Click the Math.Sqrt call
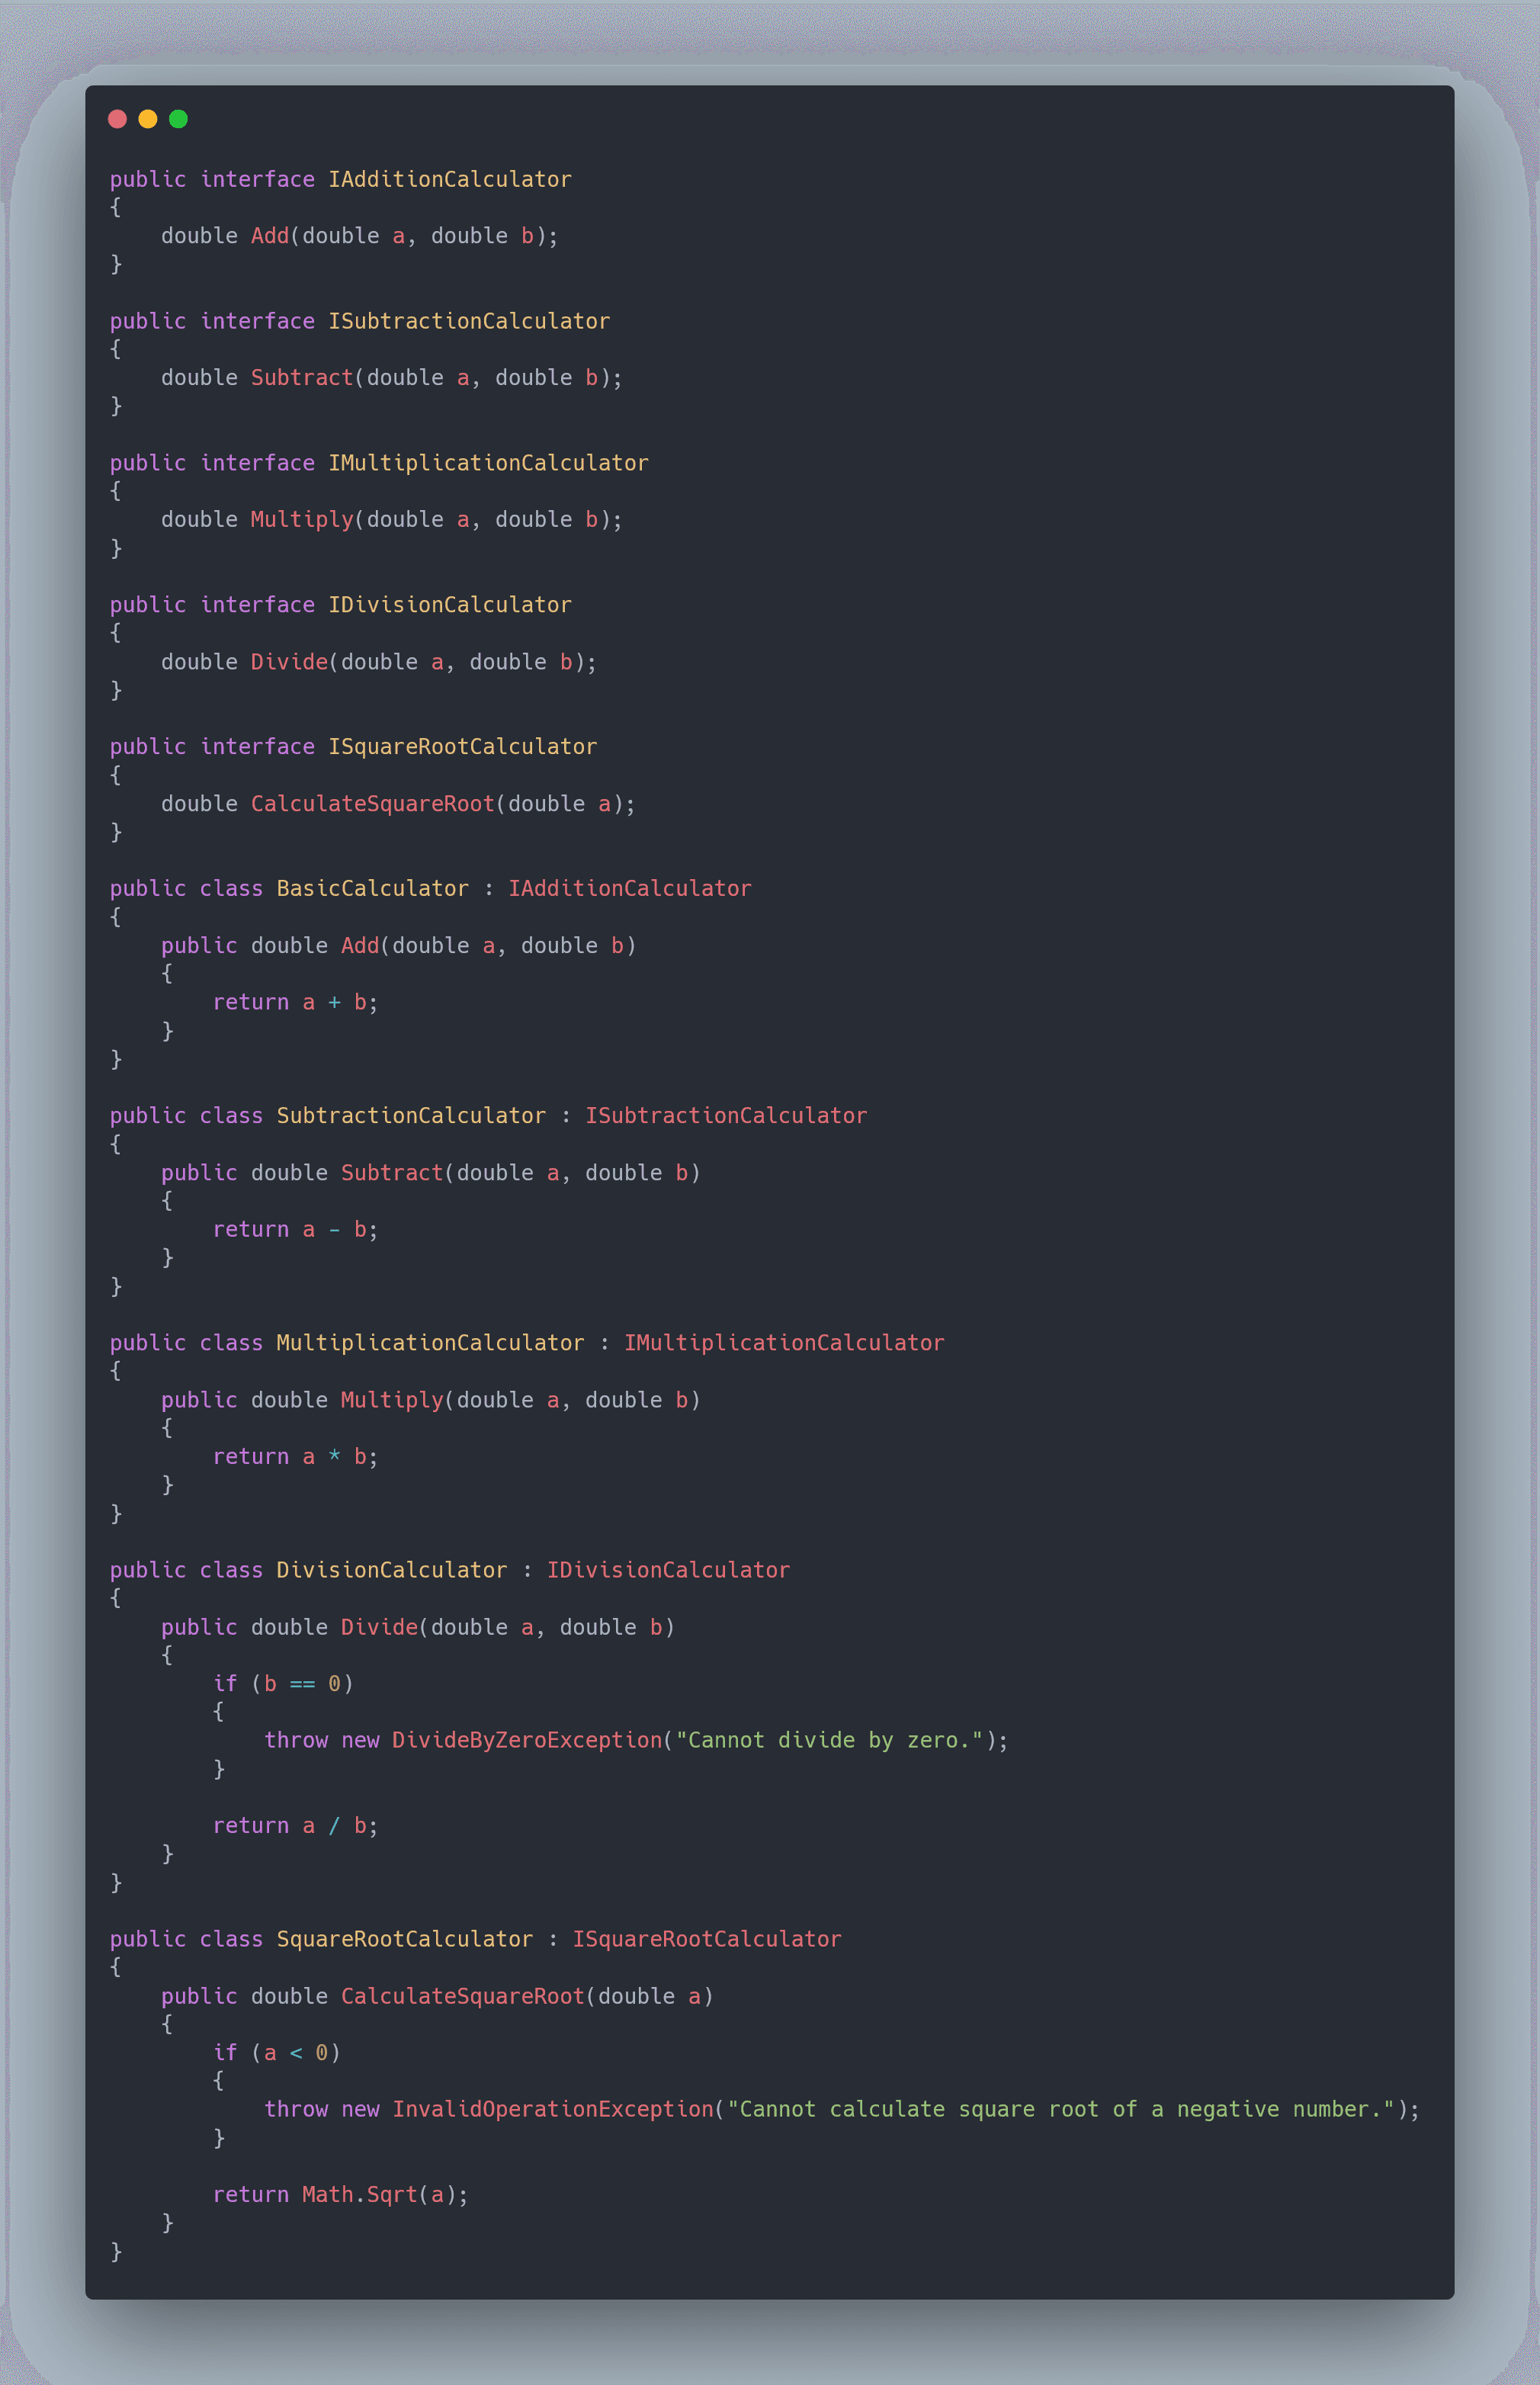1540x2385 pixels. (x=359, y=2194)
